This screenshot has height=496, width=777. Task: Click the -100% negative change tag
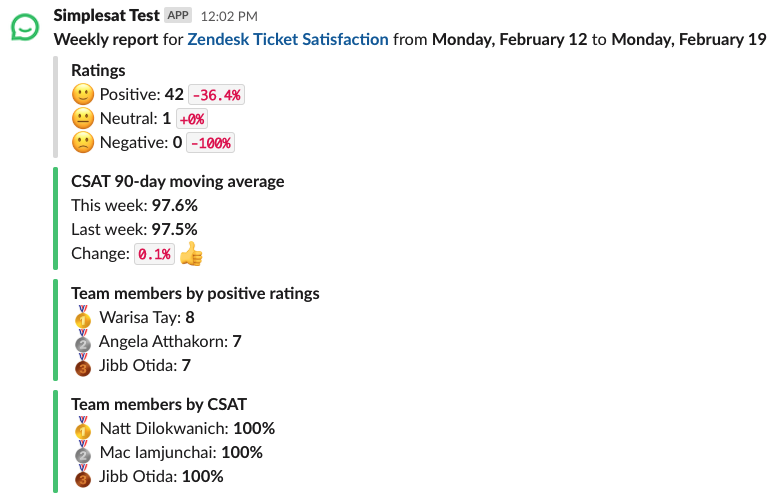[x=211, y=143]
